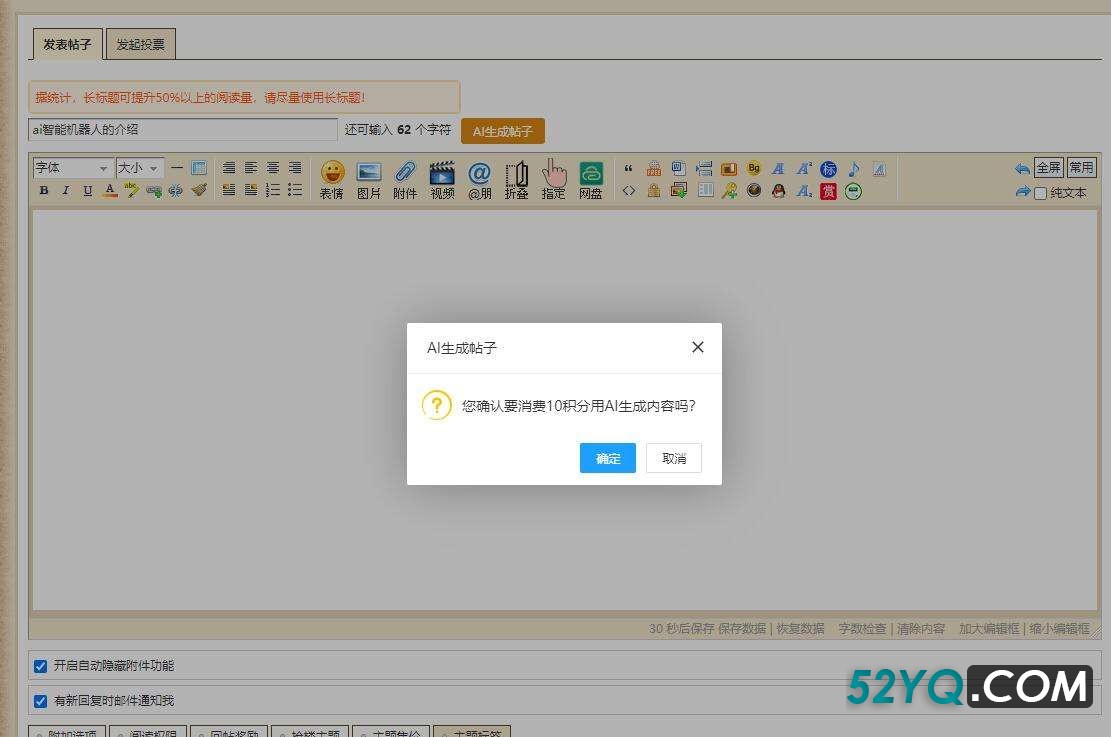This screenshot has height=737, width=1111.
Task: Select the 发表帖子 tab
Action: click(x=67, y=45)
